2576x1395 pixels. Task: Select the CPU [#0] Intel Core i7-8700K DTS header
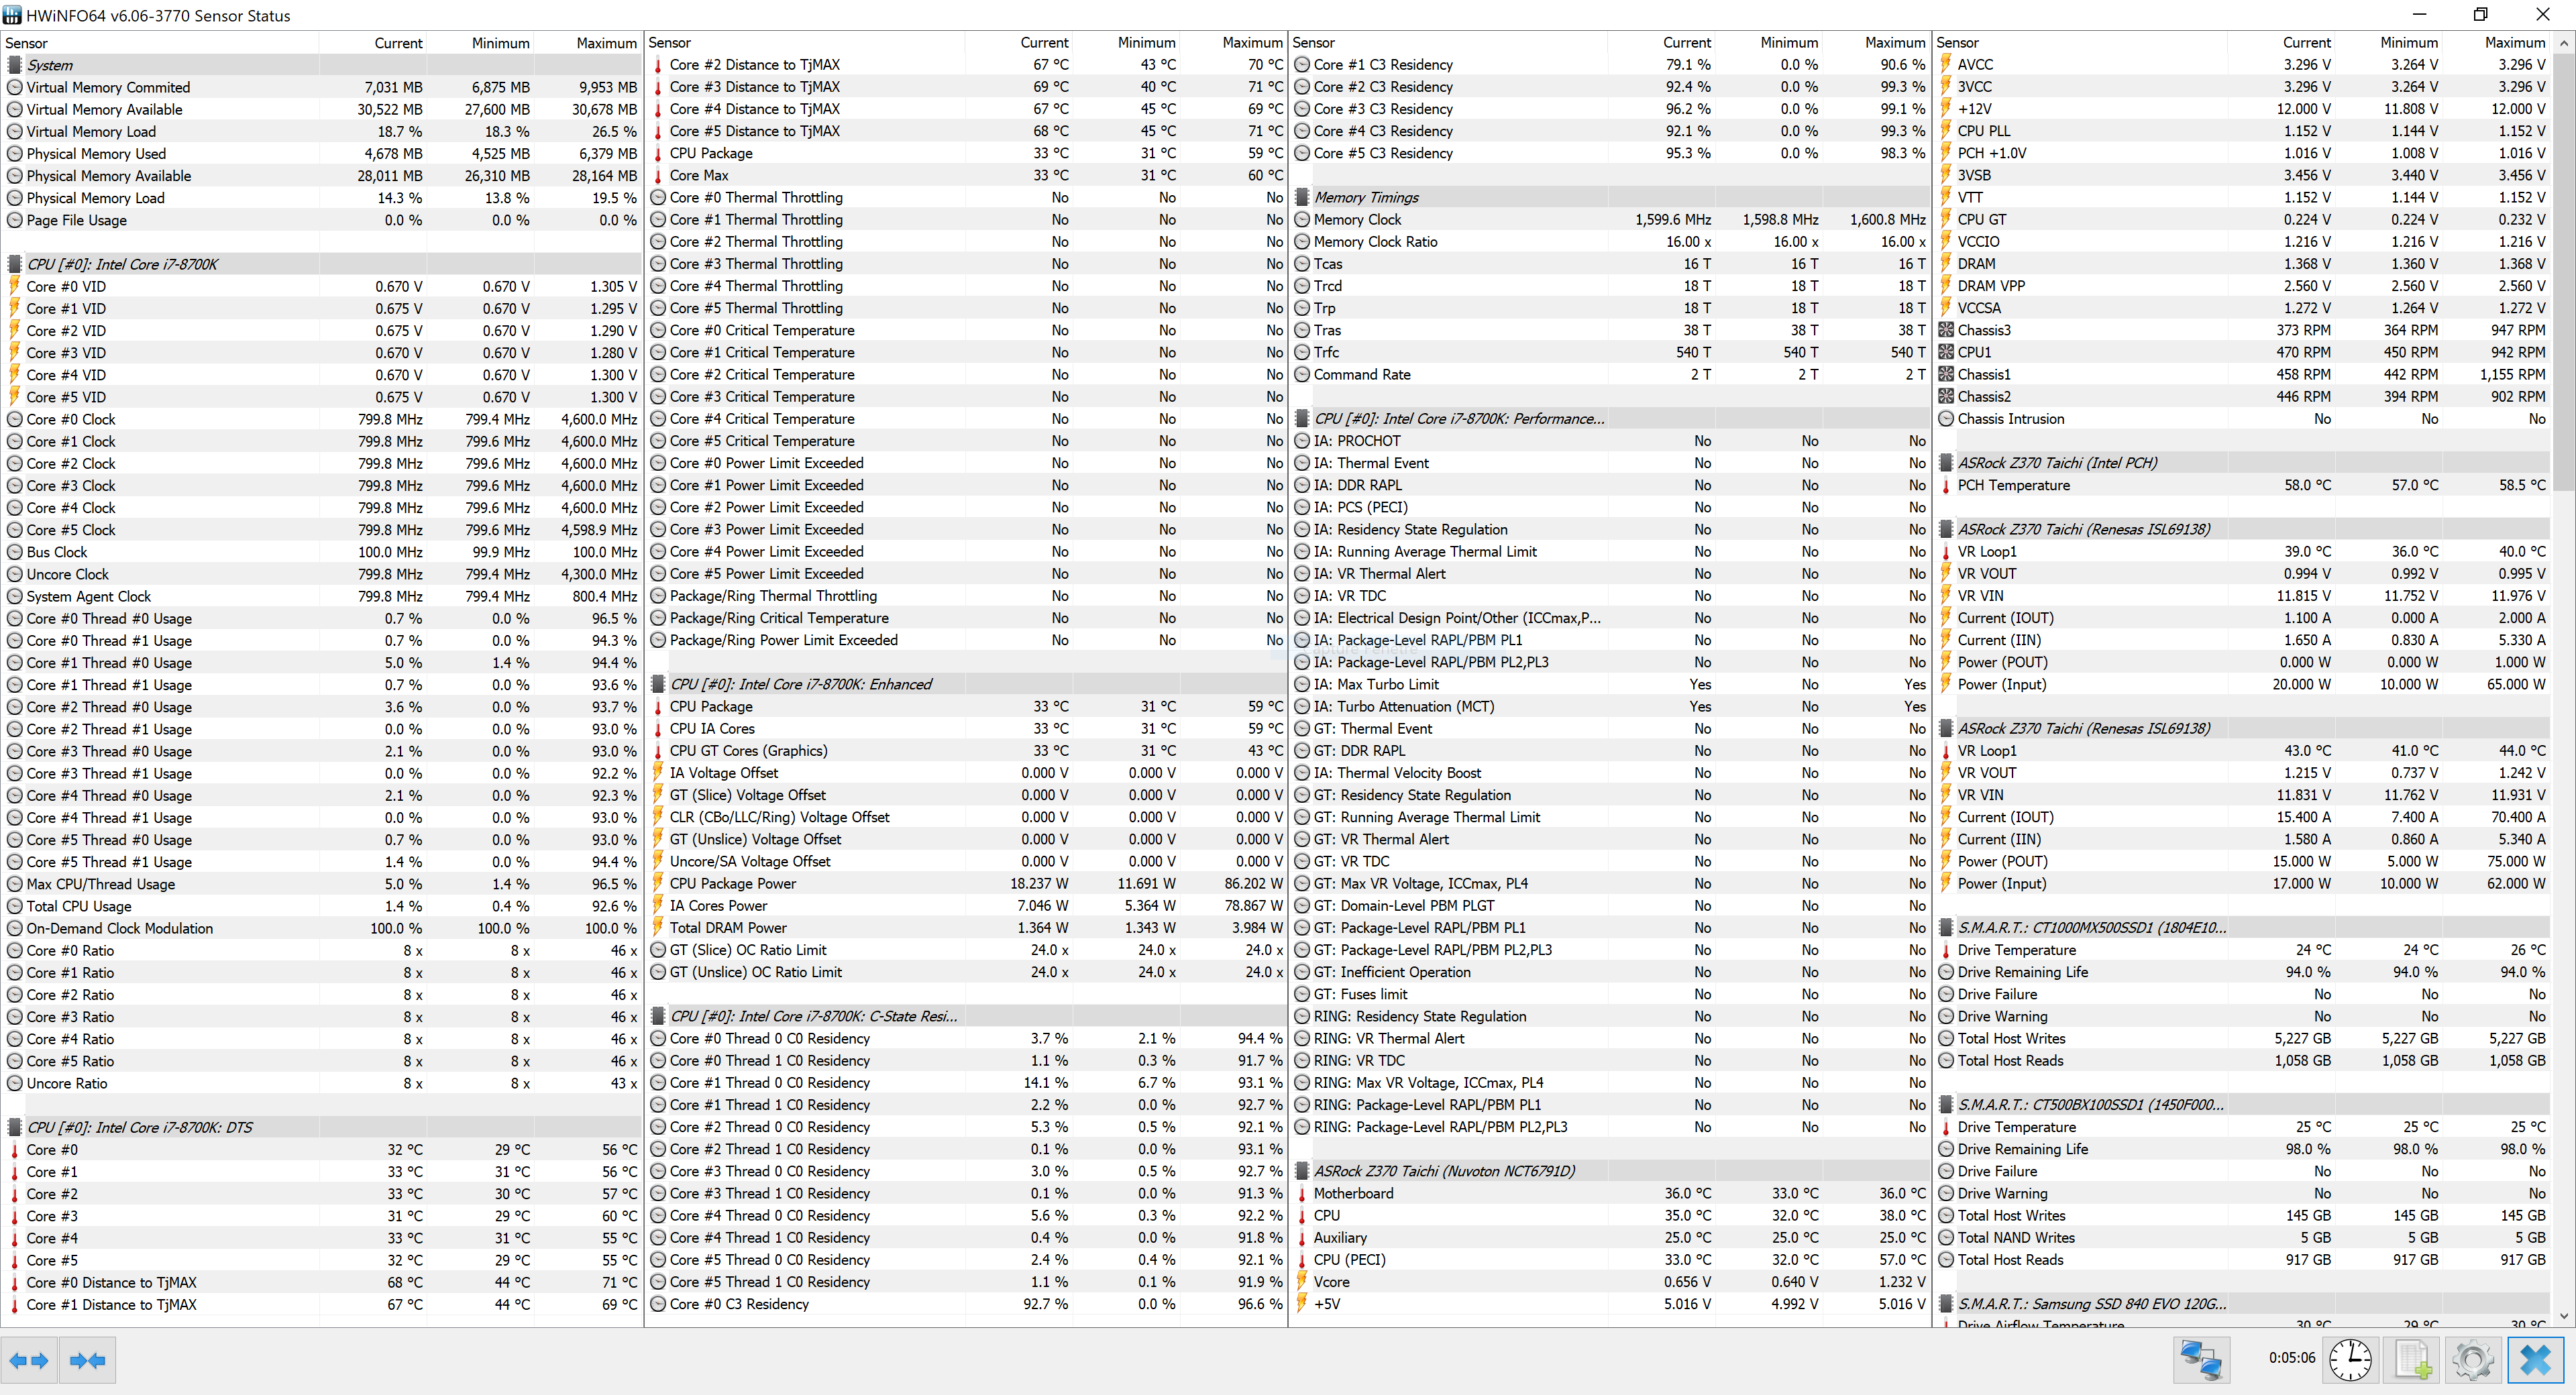point(140,1127)
